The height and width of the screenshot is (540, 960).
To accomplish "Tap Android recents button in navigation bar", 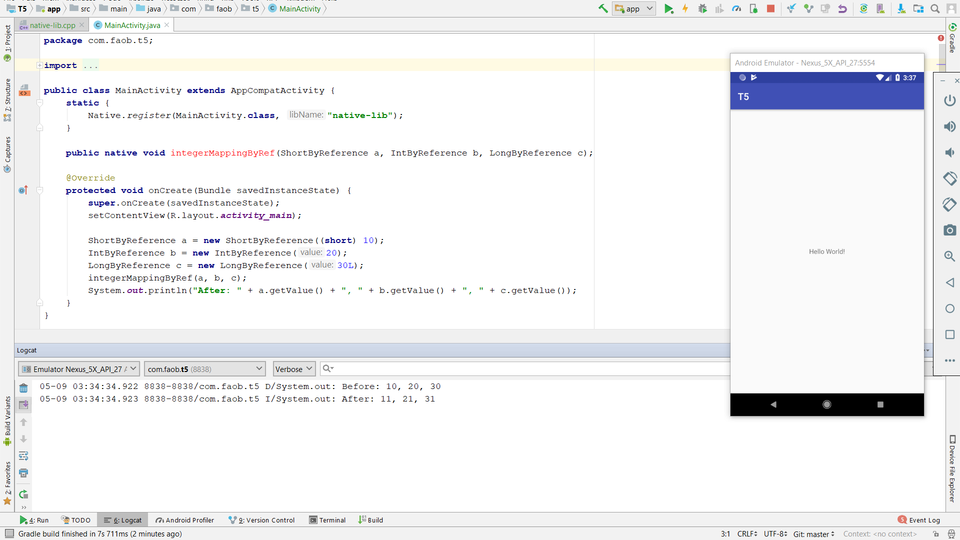I will [880, 404].
